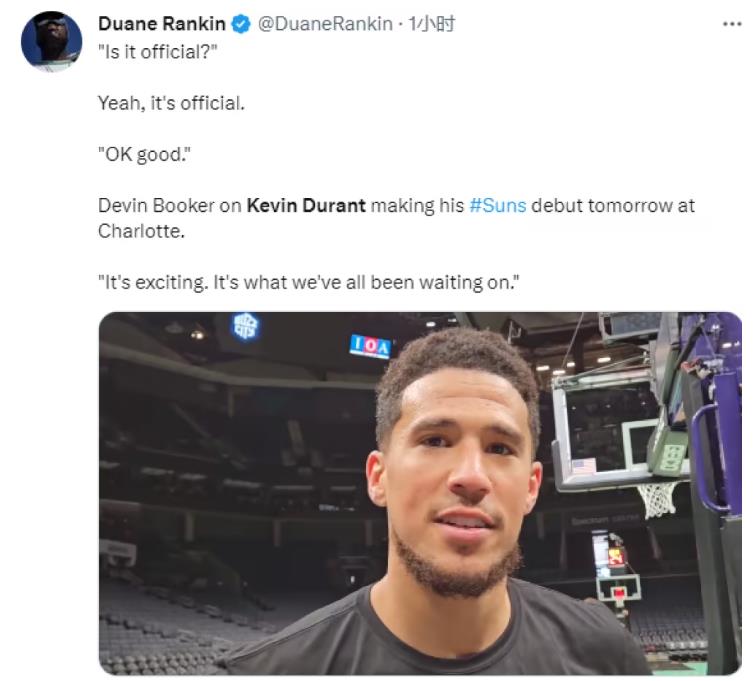The image size is (754, 681).
Task: Play the Devin Booker interview video
Action: tap(420, 493)
